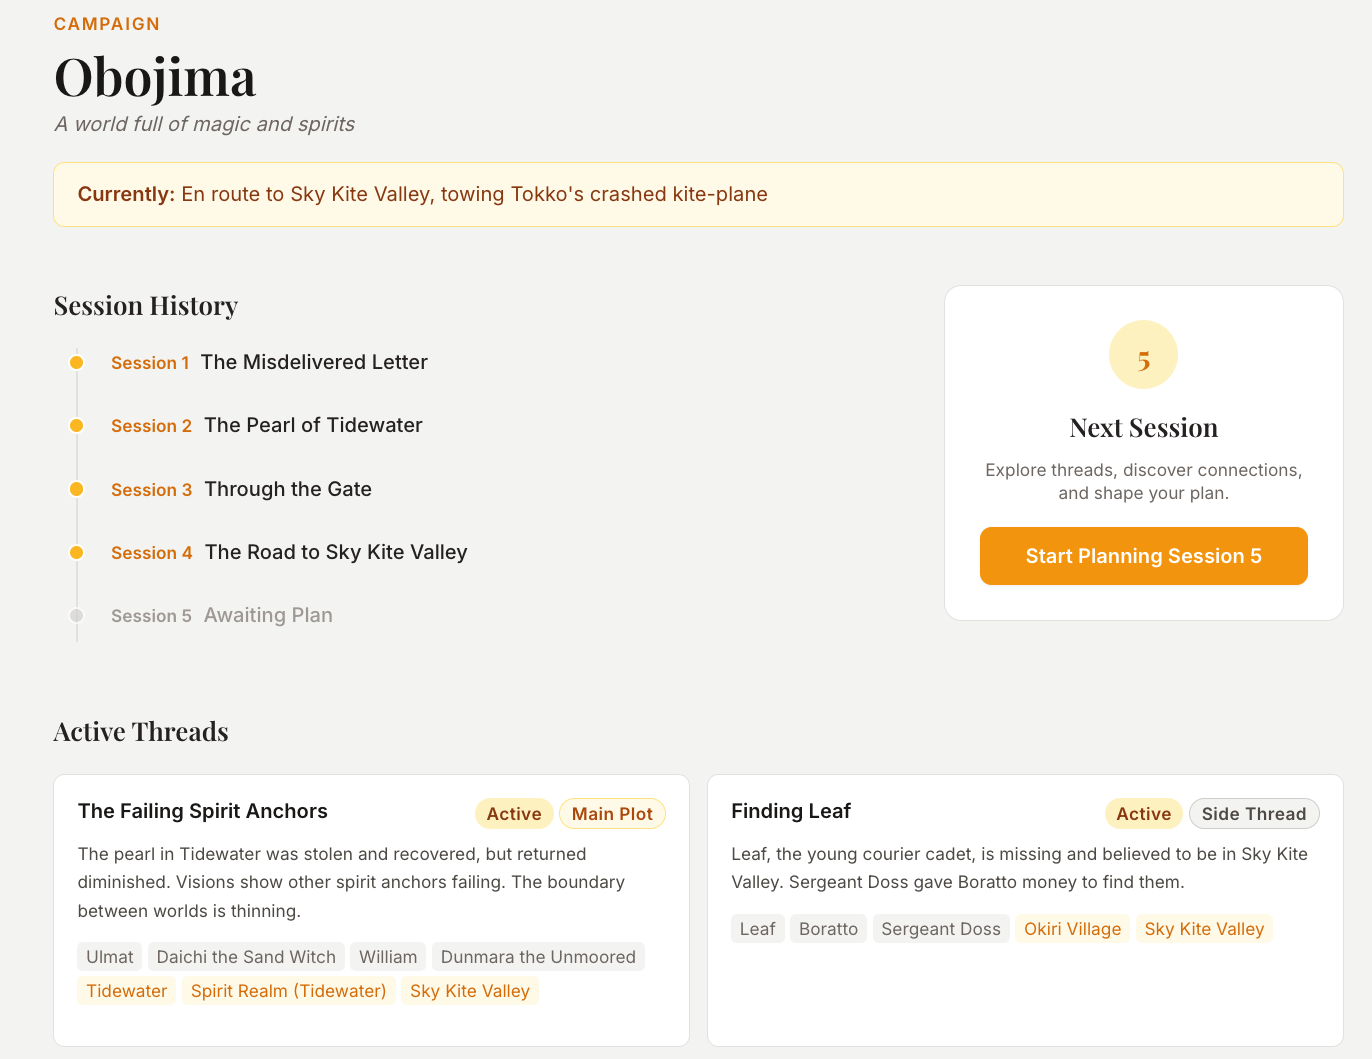Click Active badge on Failing Spirit Anchors card

point(514,814)
